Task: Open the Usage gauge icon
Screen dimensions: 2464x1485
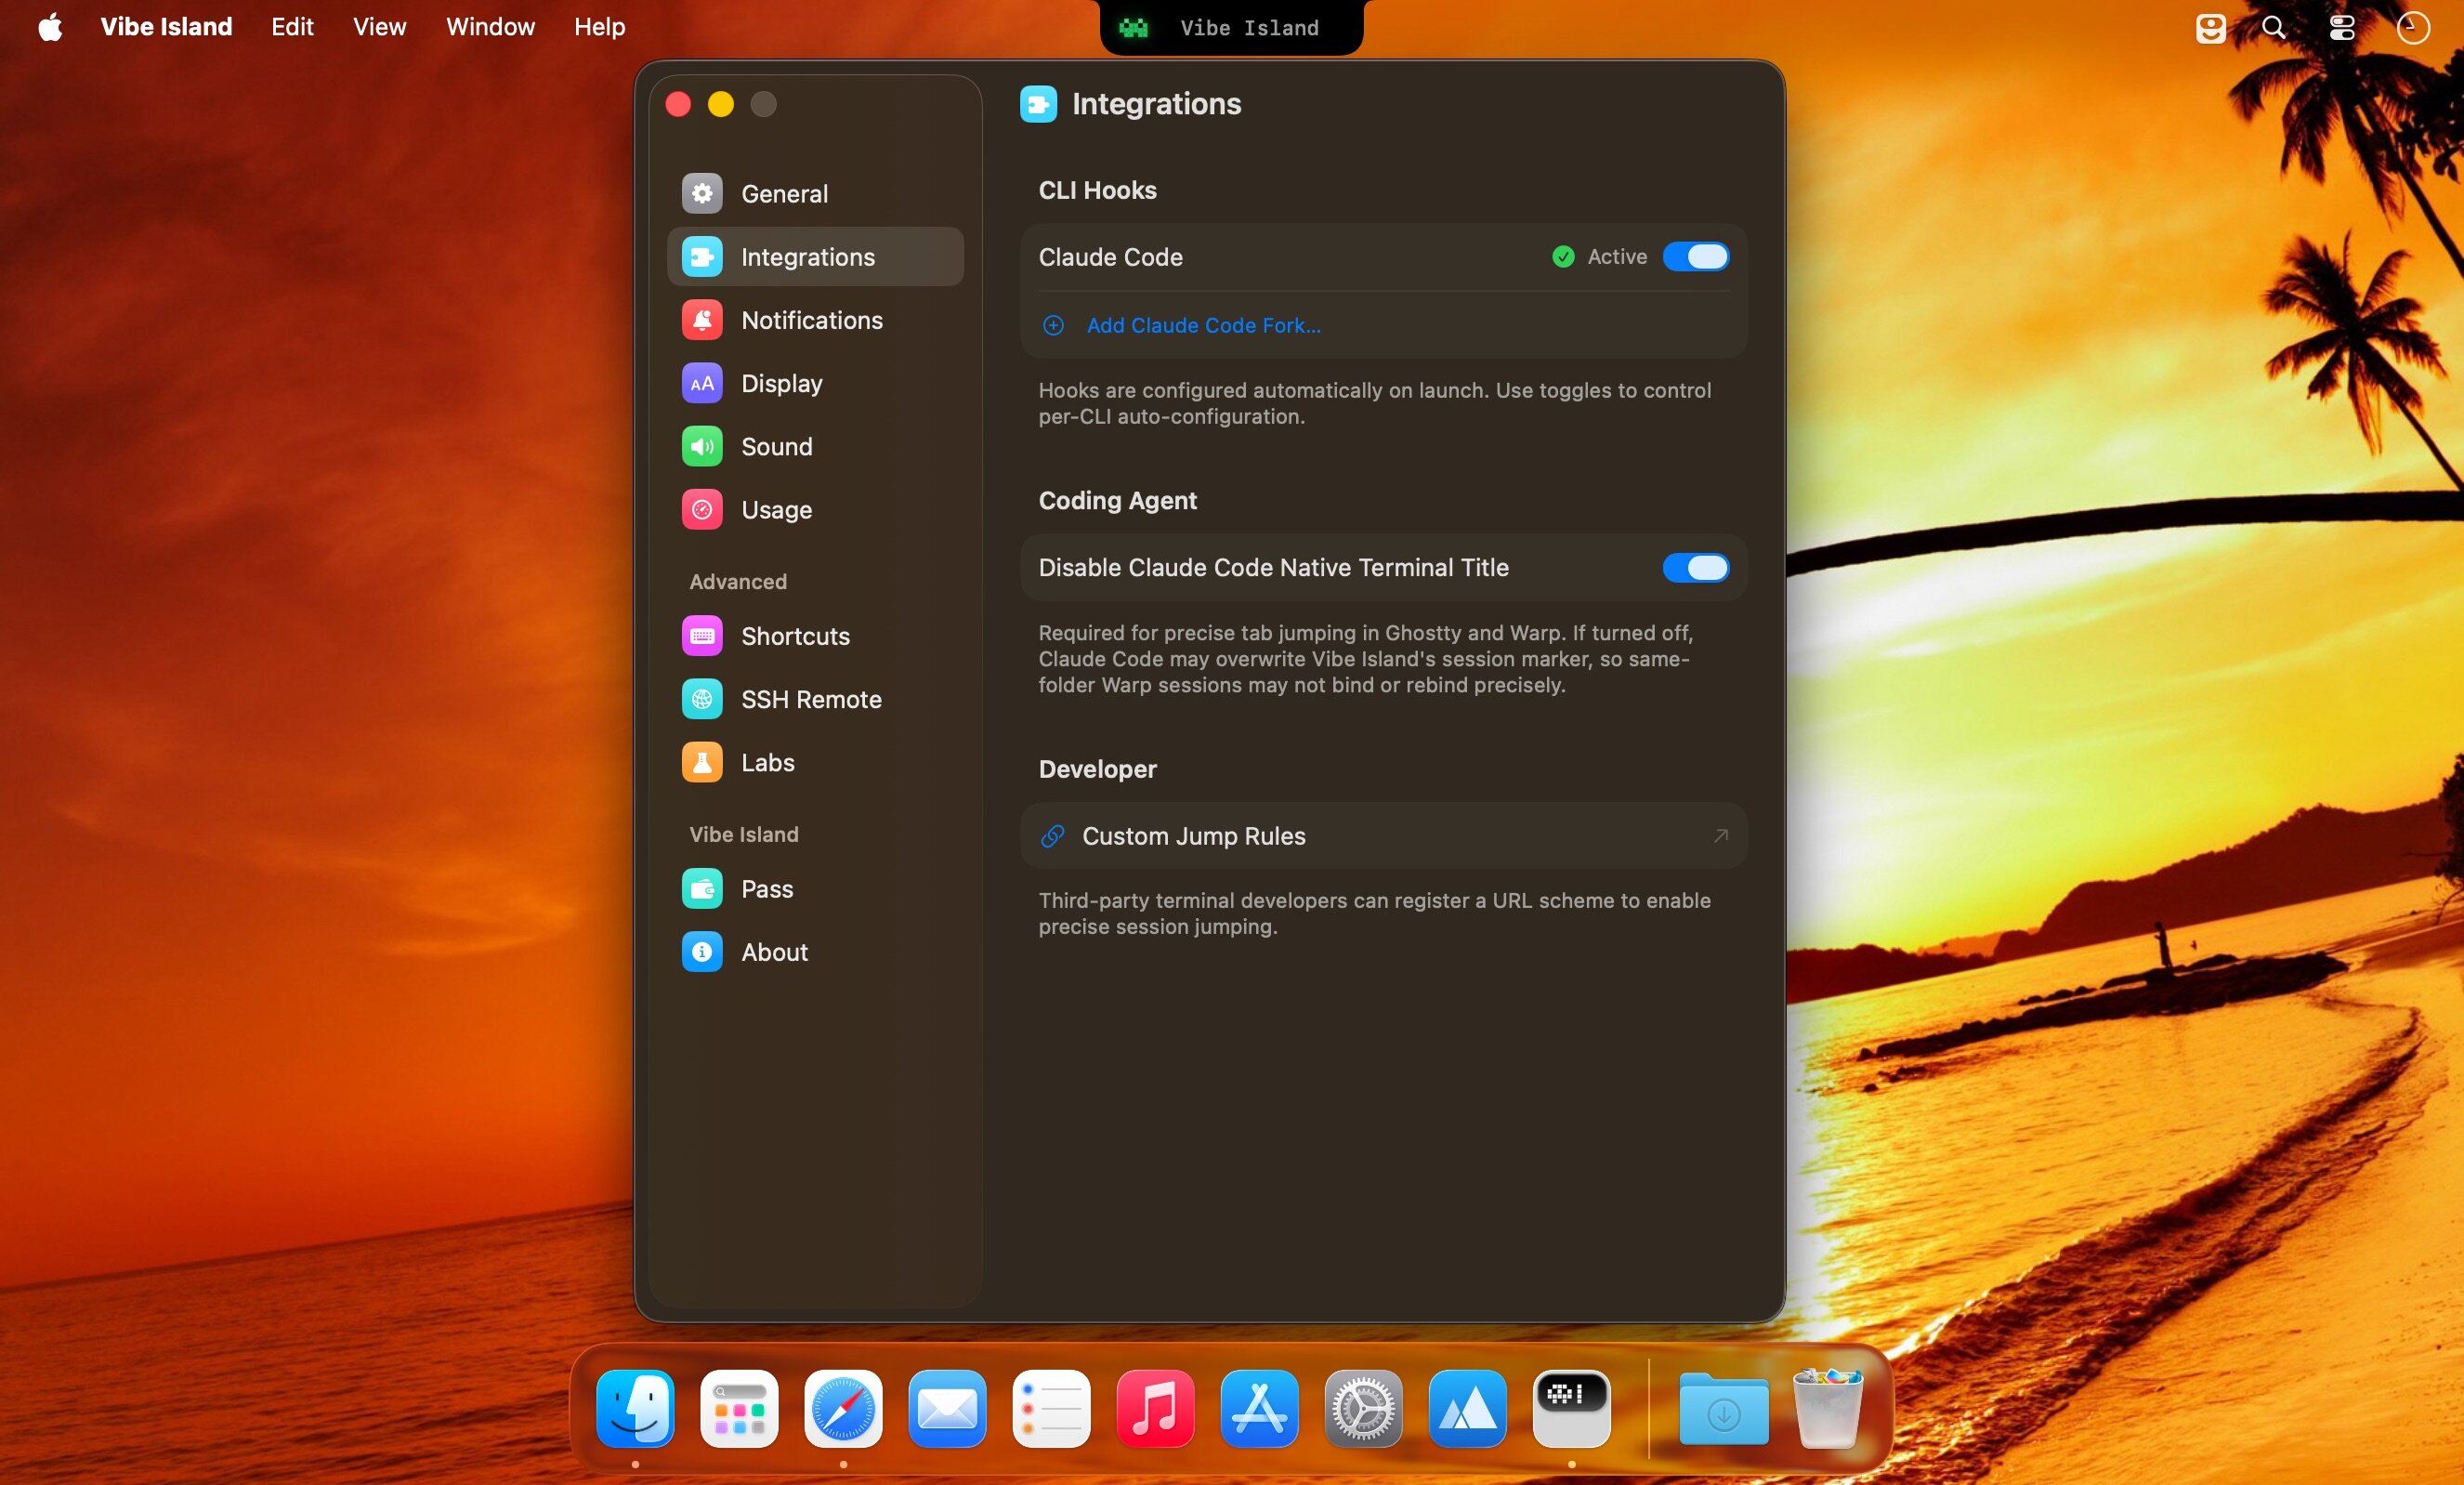Action: click(702, 509)
